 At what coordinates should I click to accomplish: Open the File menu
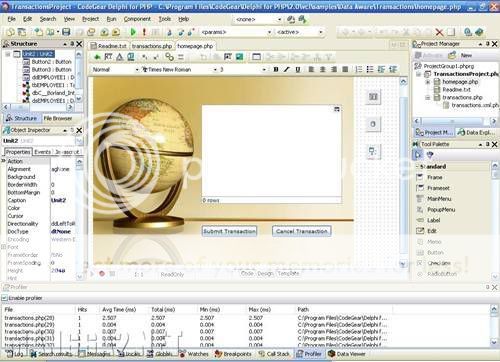point(11,19)
